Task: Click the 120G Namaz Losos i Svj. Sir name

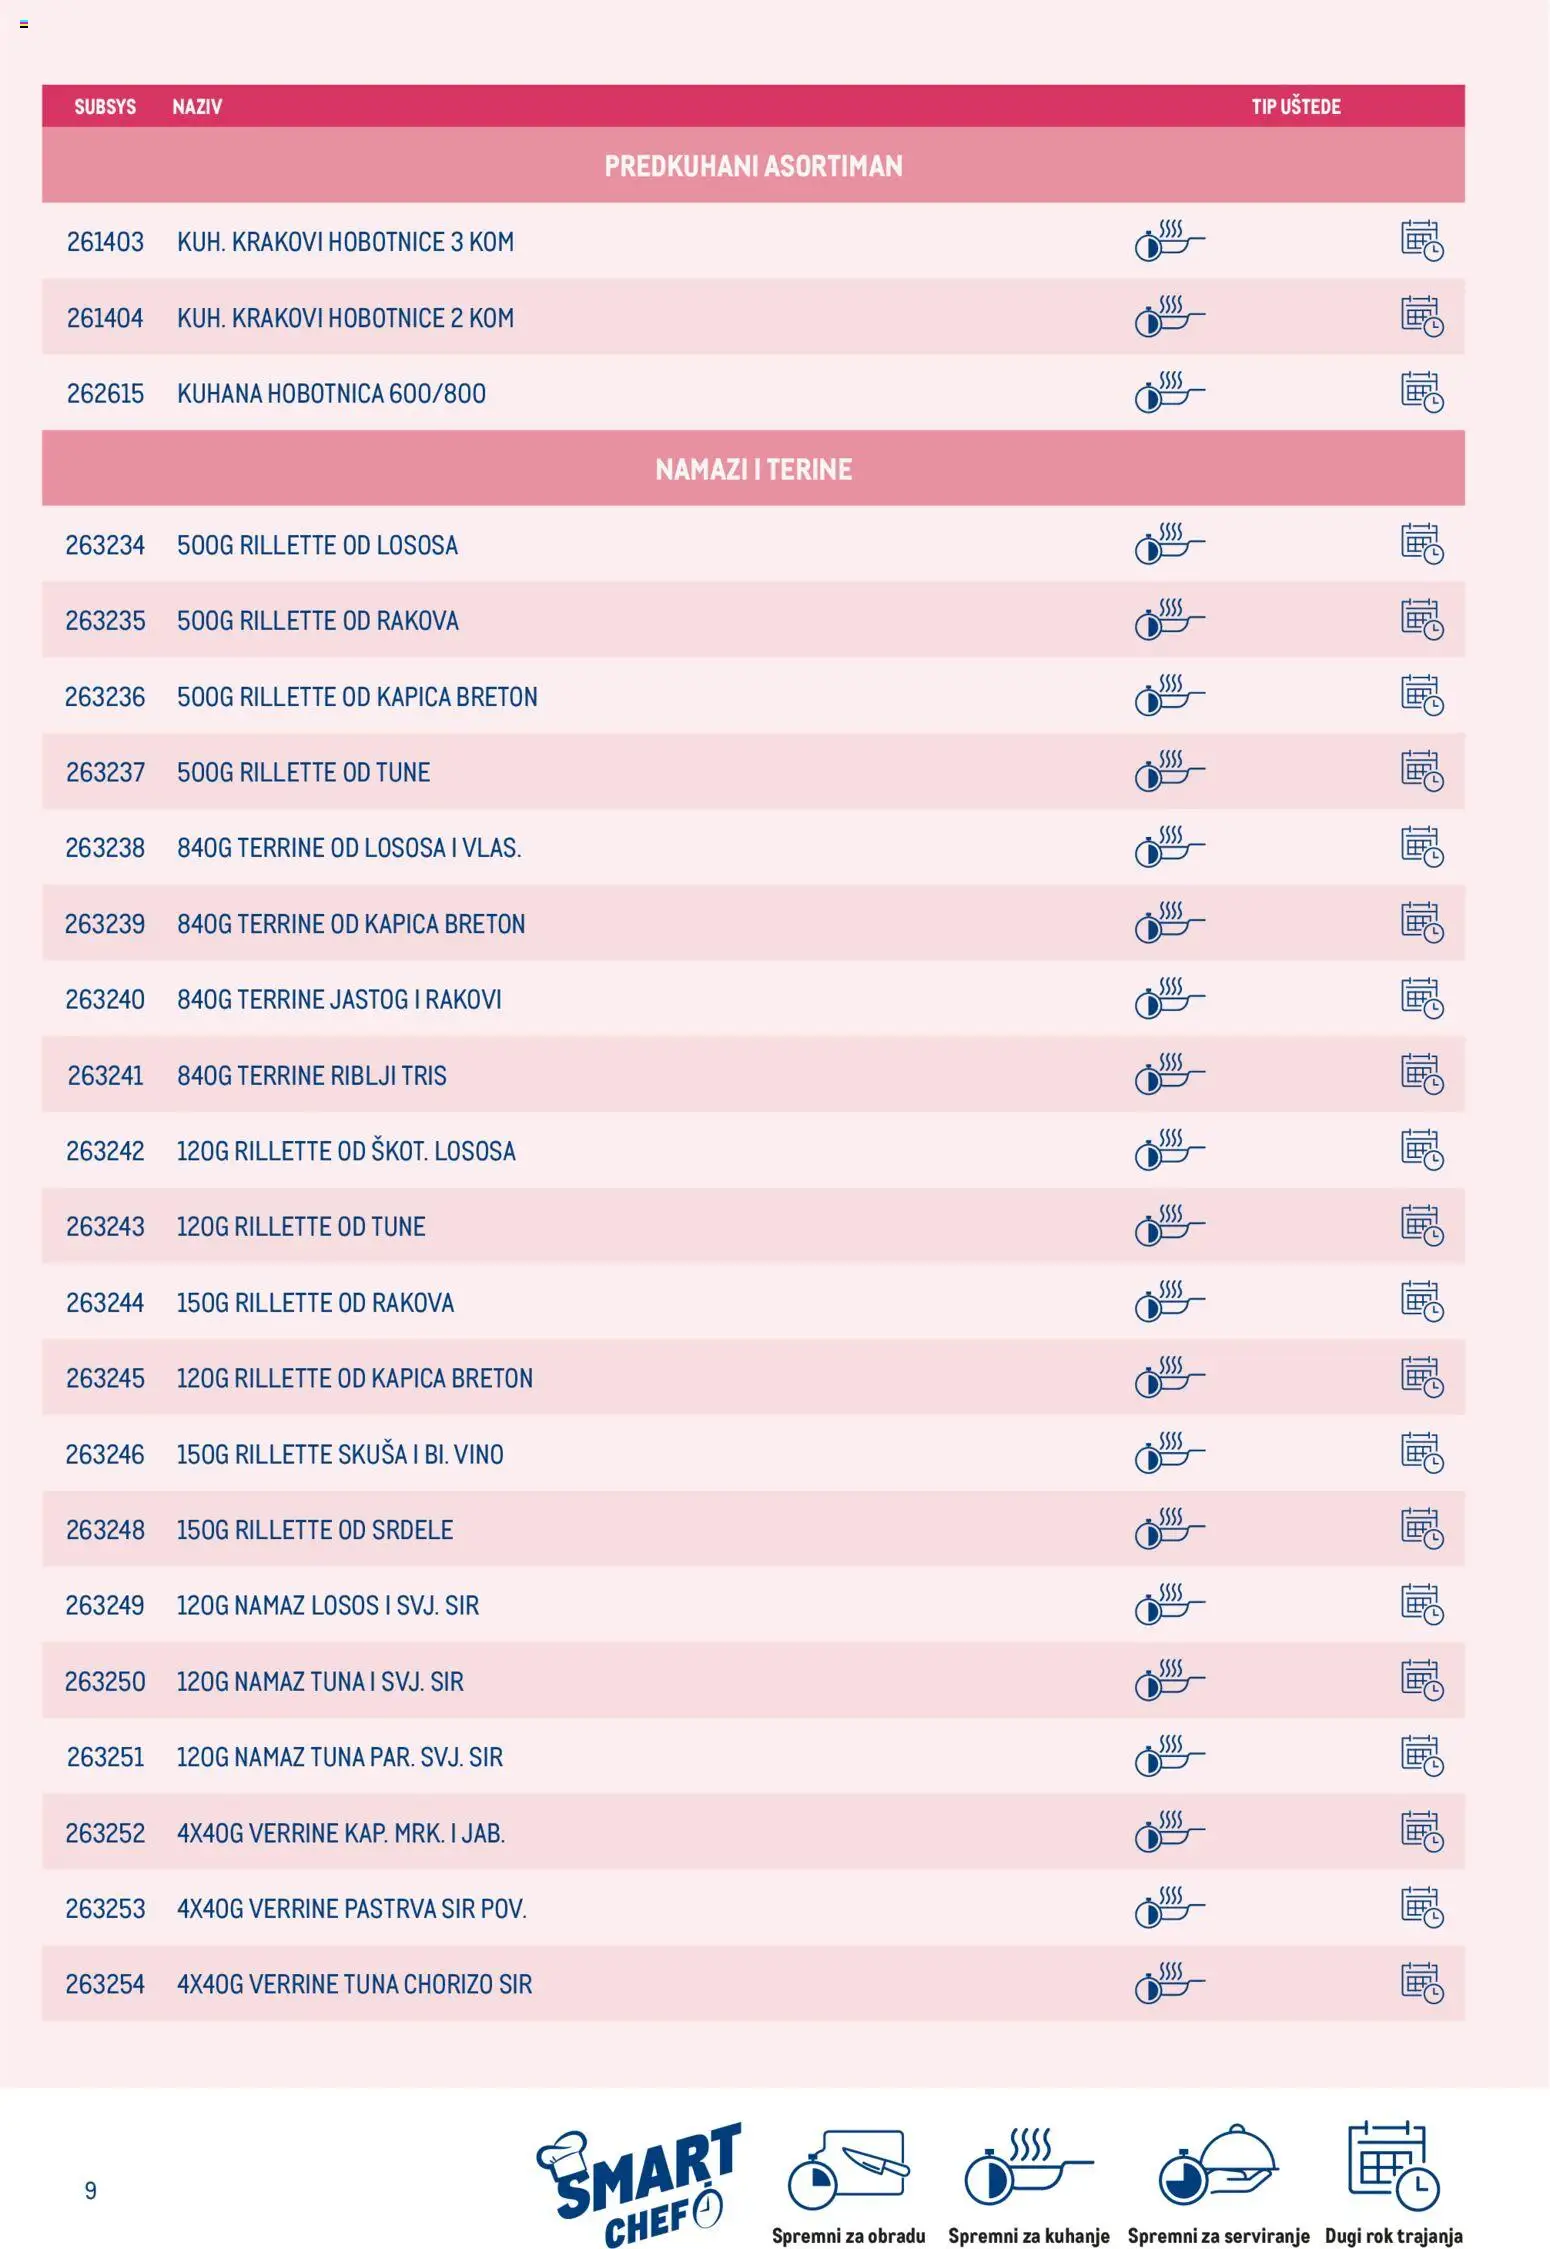Action: [328, 1605]
